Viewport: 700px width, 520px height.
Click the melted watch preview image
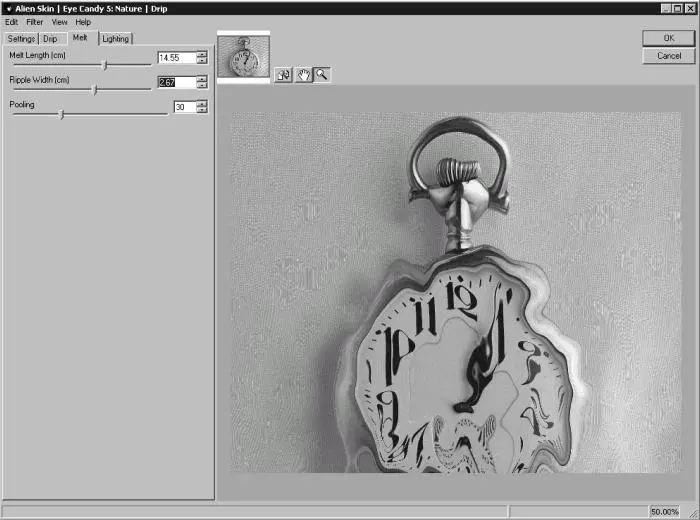tap(456, 292)
